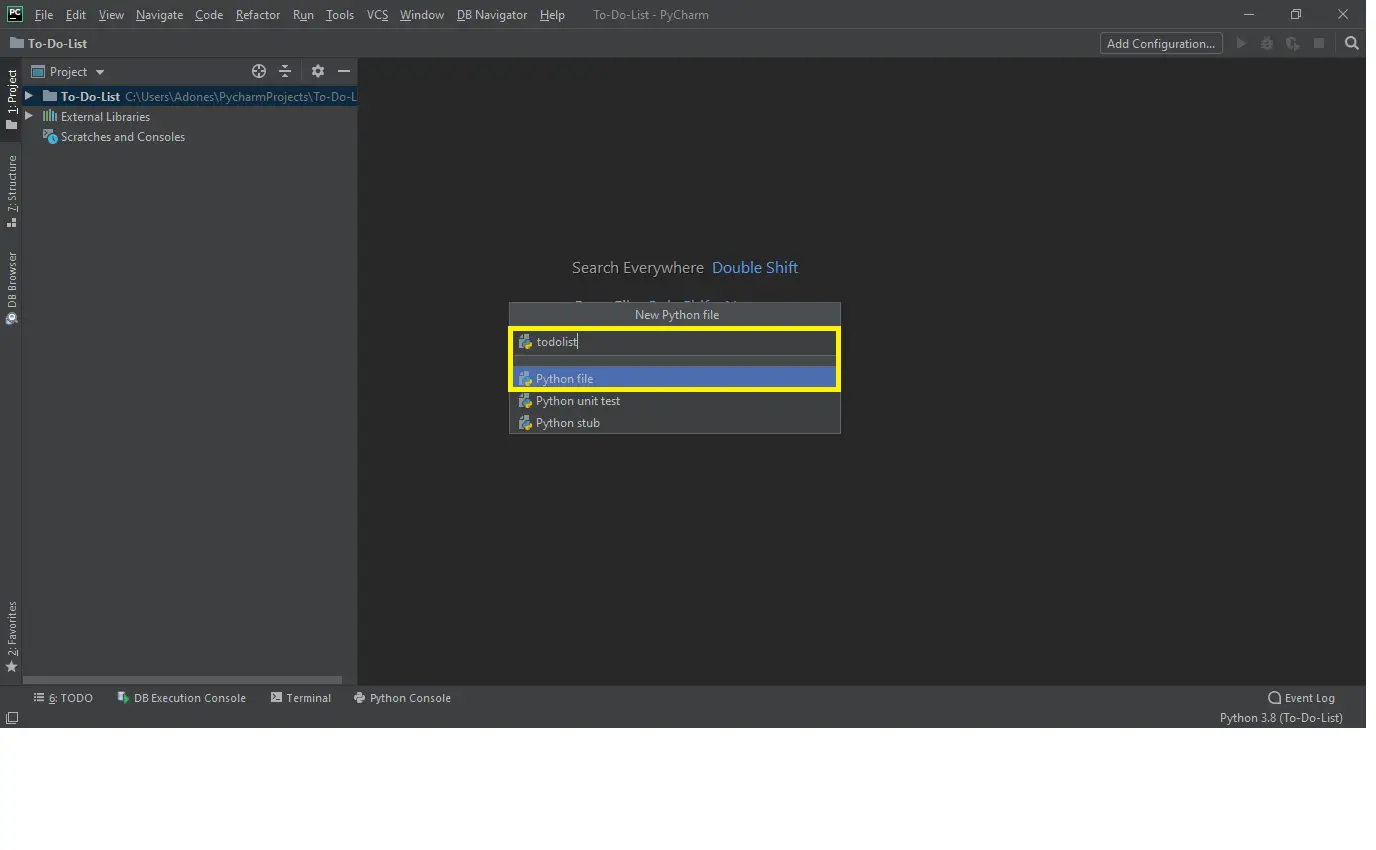Click the Double Shift shortcut link
The height and width of the screenshot is (850, 1376).
tap(755, 267)
